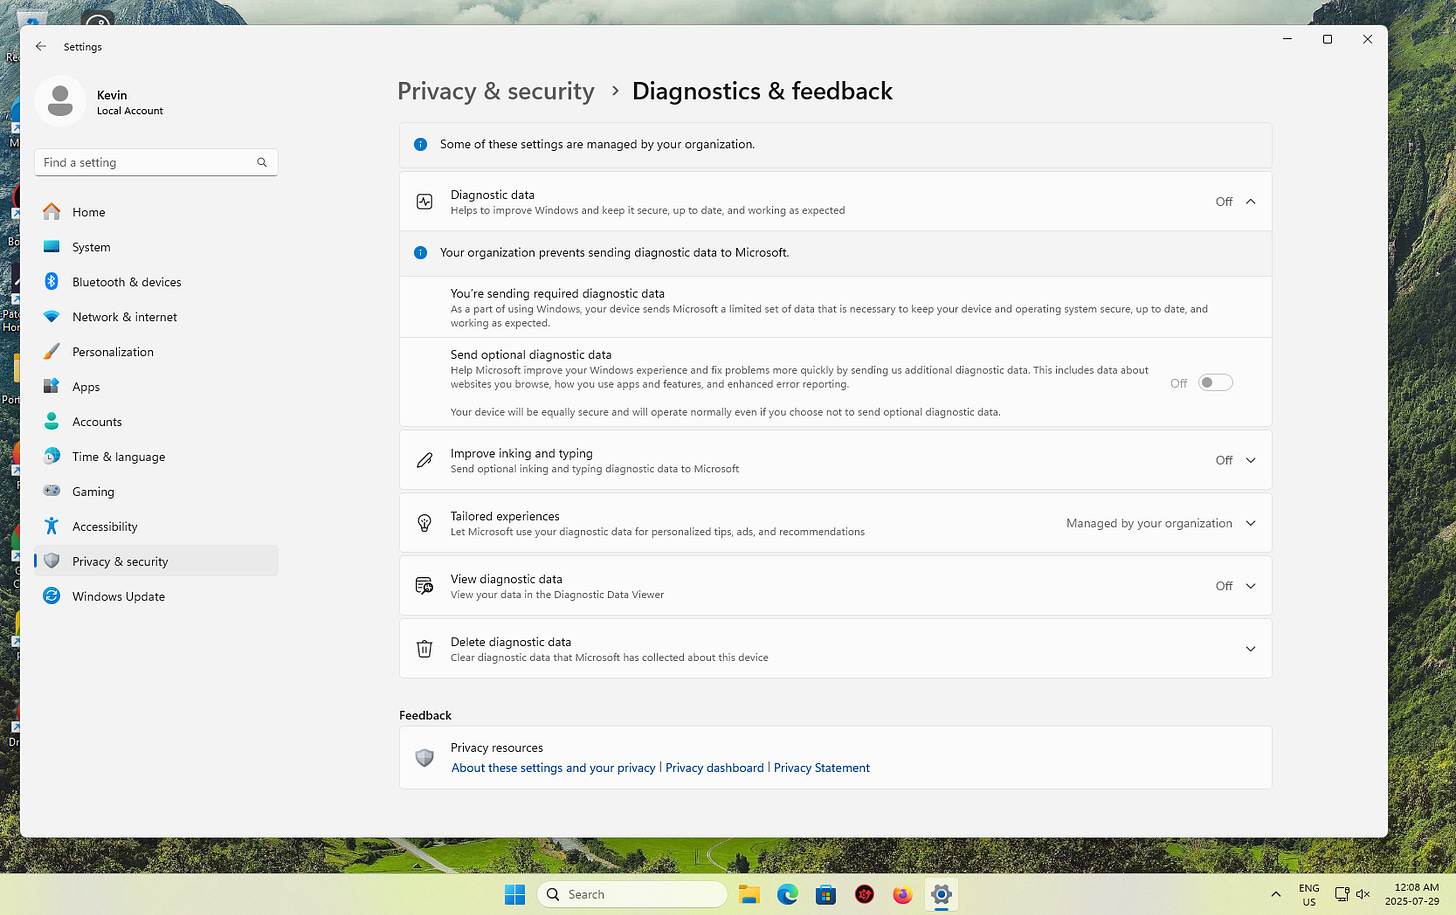Open the Privacy dashboard link

point(714,768)
